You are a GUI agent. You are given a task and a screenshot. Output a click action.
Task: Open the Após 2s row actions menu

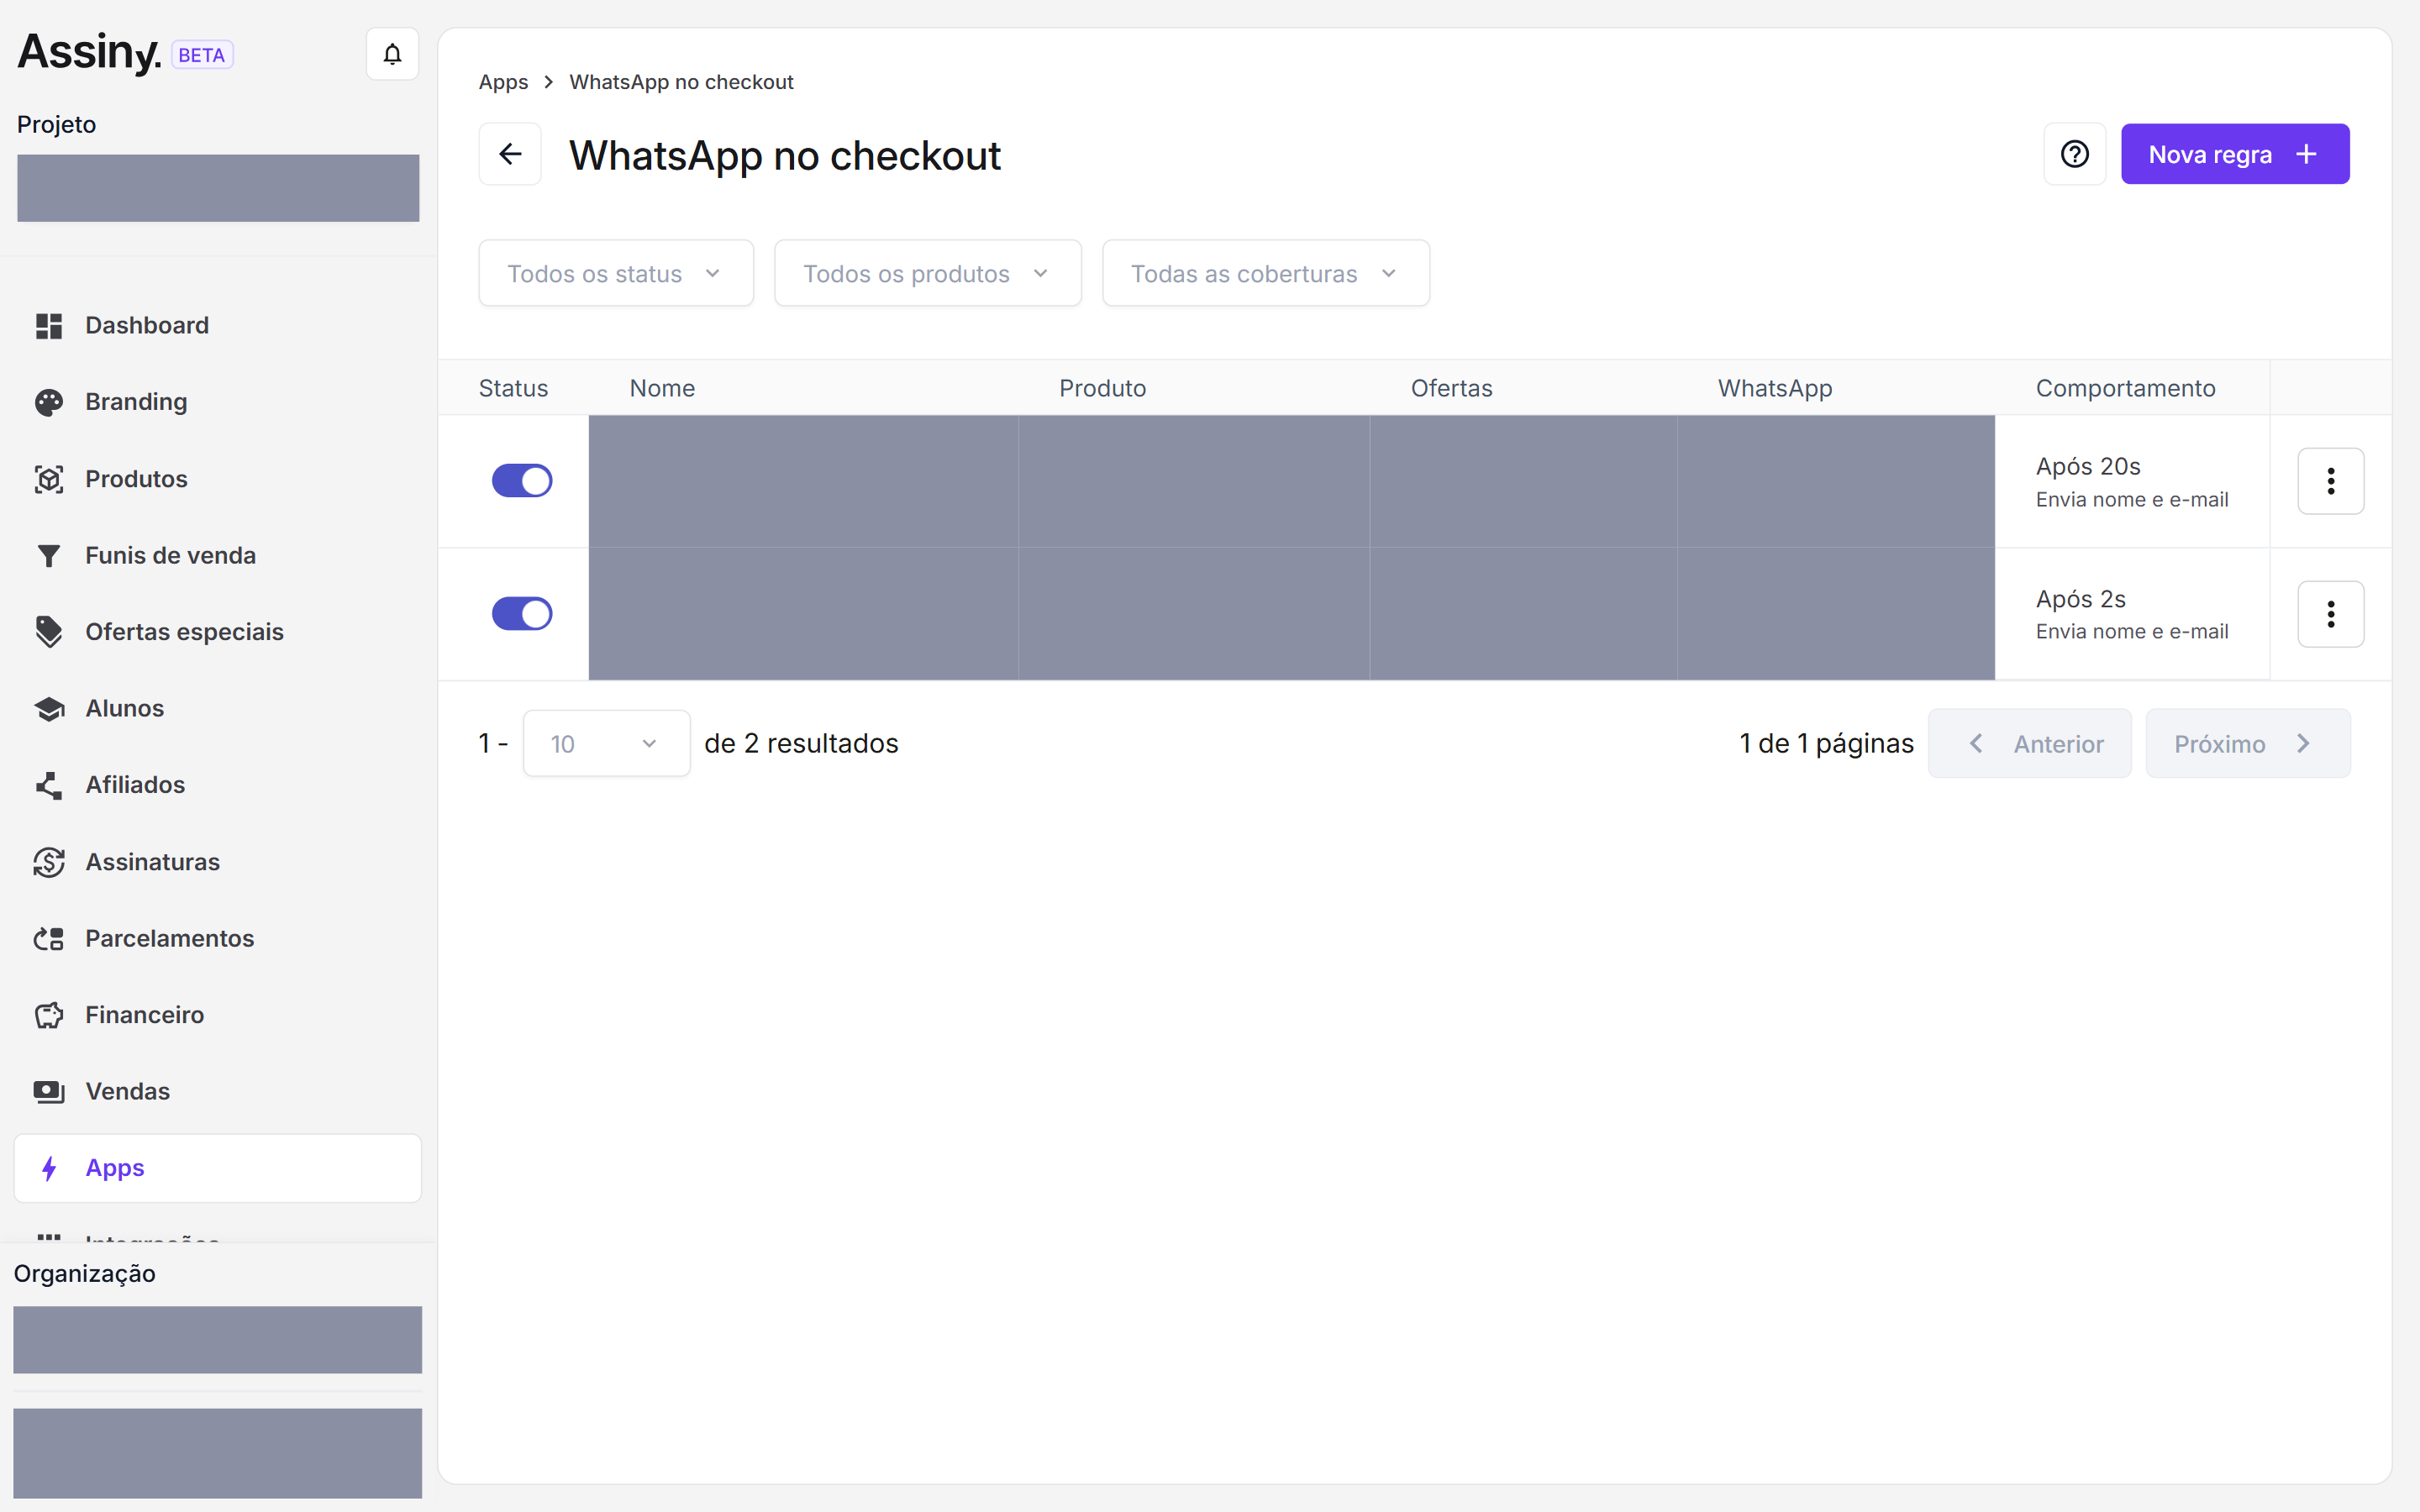tap(2330, 614)
